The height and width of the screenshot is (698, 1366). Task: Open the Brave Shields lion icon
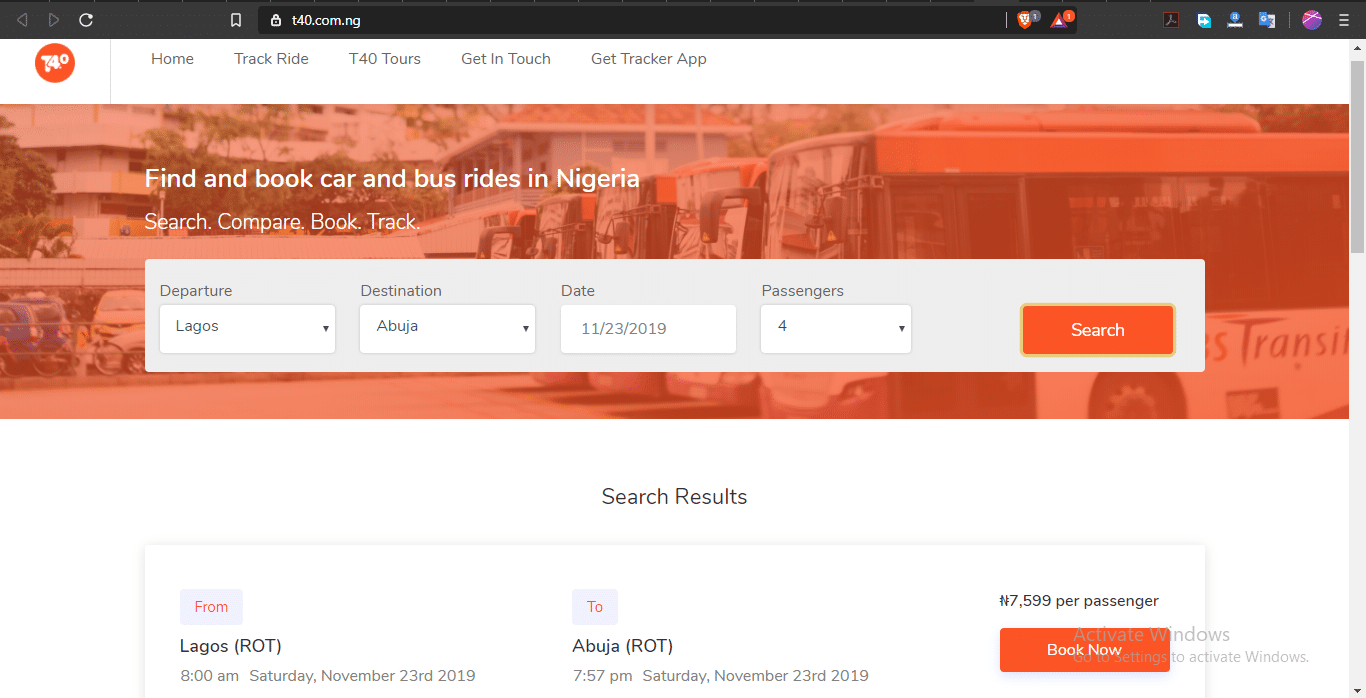click(1025, 20)
